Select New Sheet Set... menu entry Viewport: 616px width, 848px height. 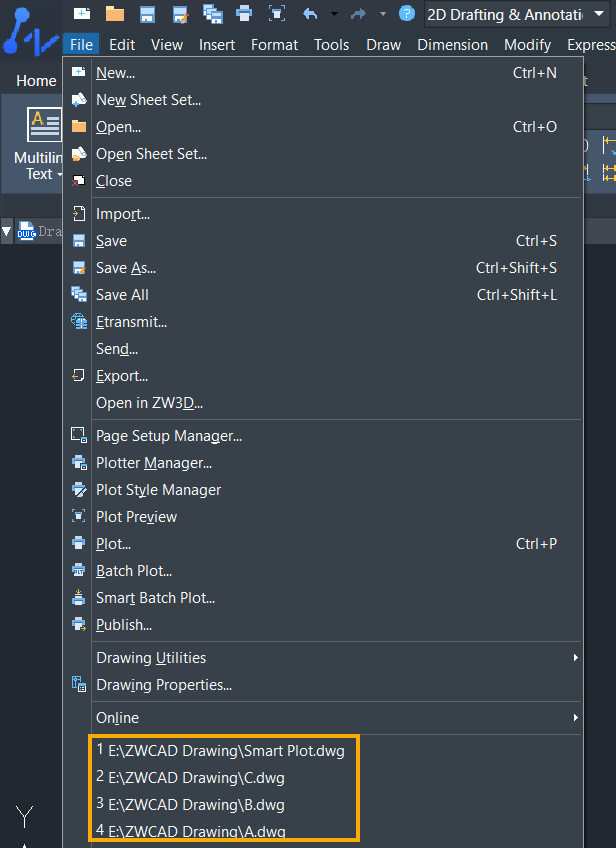click(x=323, y=100)
